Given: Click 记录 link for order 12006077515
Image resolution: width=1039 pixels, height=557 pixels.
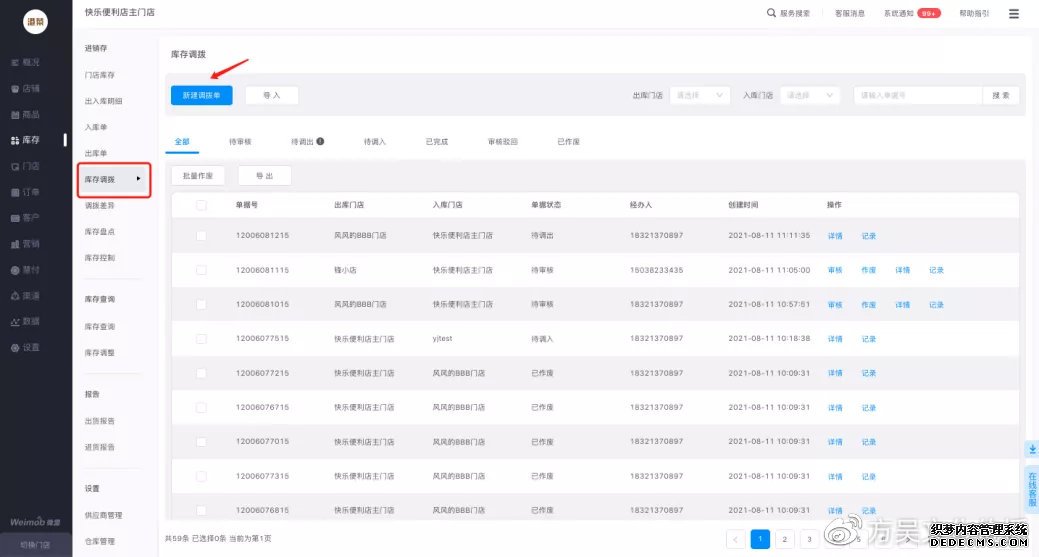Looking at the screenshot, I should pos(869,339).
